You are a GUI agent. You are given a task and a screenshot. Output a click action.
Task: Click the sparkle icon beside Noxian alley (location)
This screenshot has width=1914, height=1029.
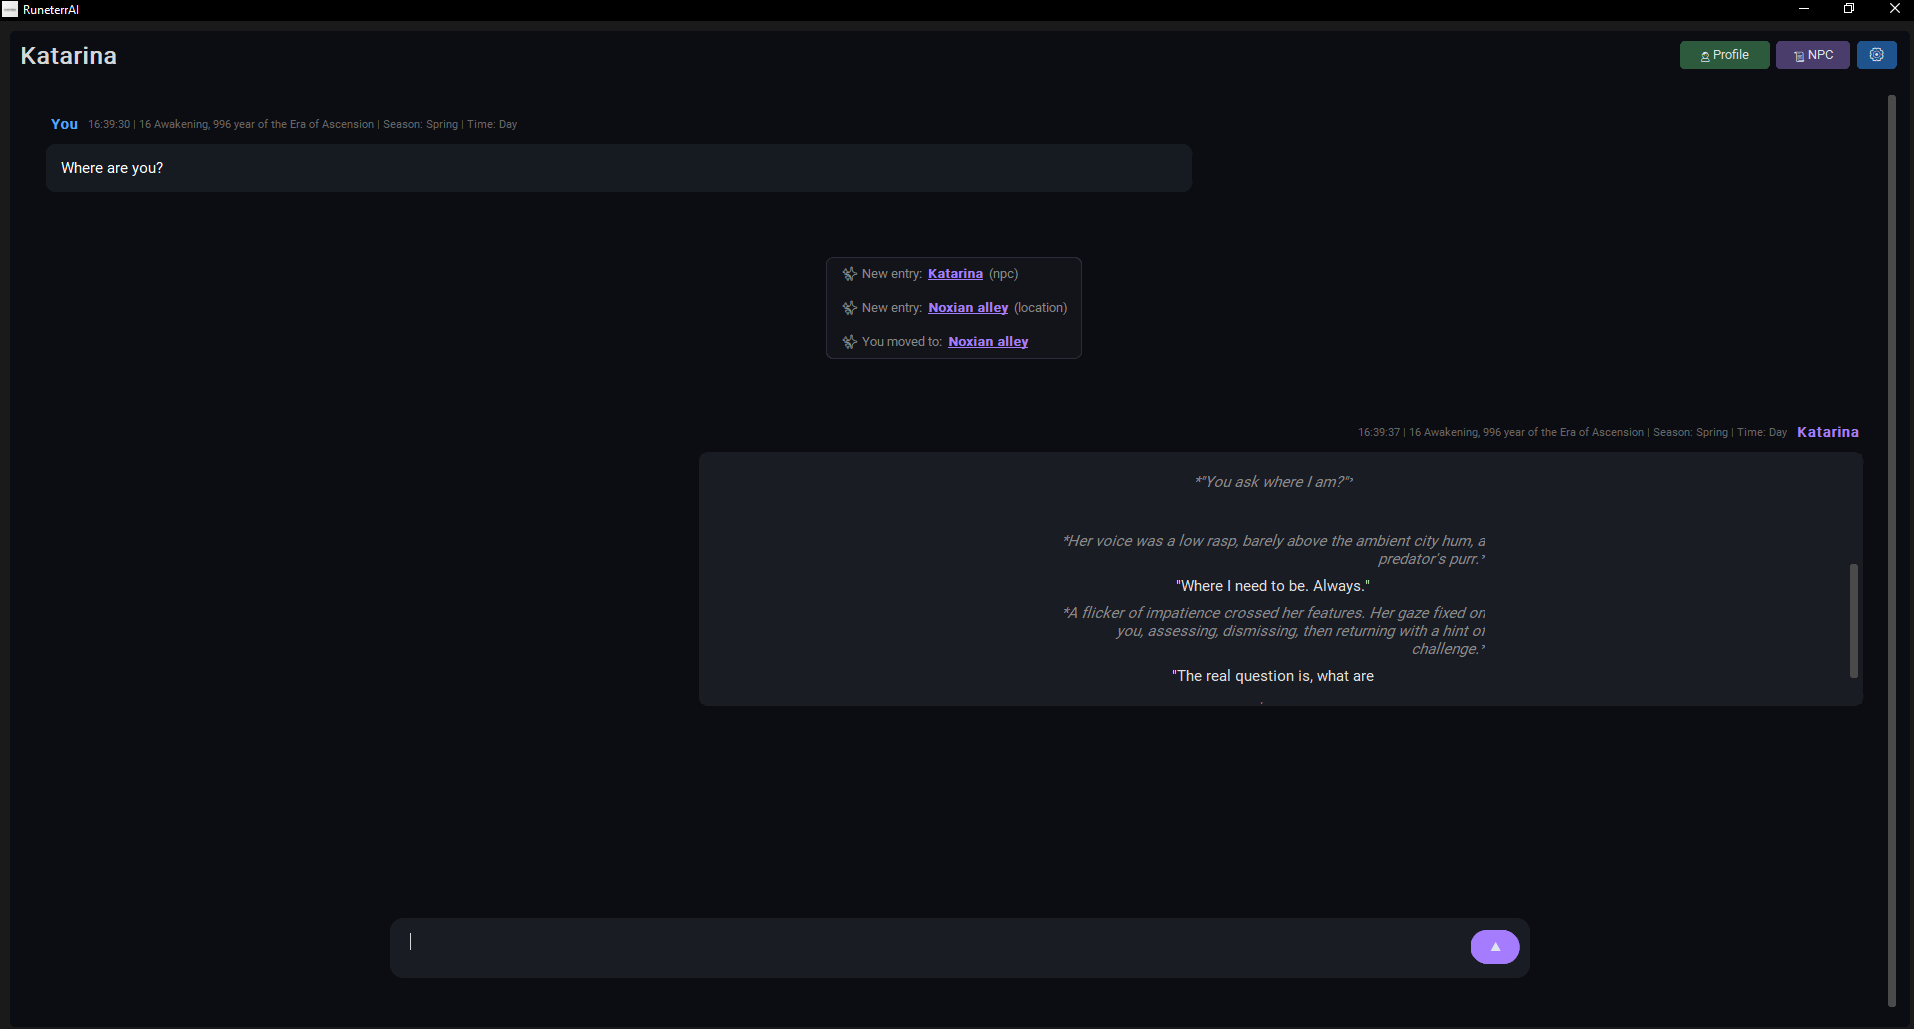pos(849,308)
